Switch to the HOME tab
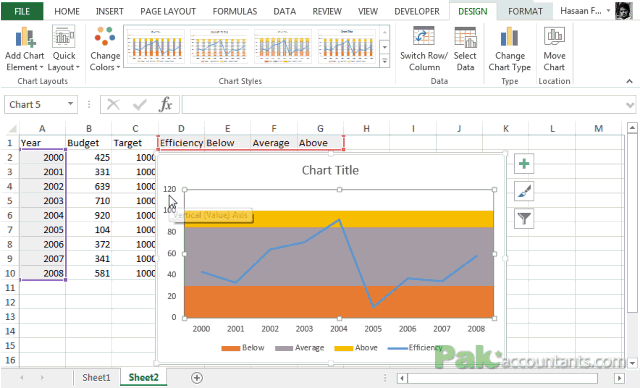Viewport: 640px width, 388px height. click(x=67, y=11)
